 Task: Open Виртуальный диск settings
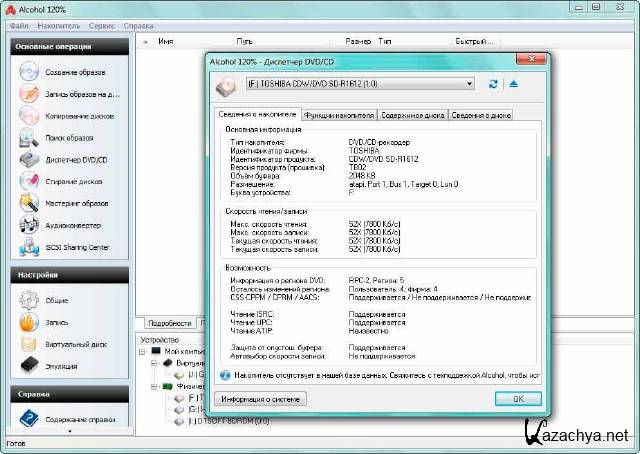pos(76,343)
